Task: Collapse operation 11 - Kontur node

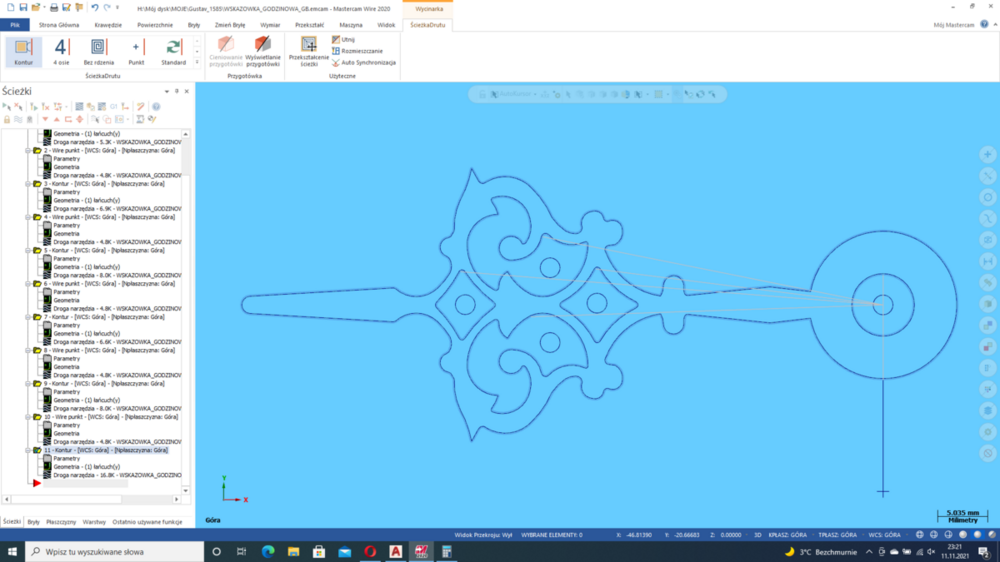Action: pos(28,450)
